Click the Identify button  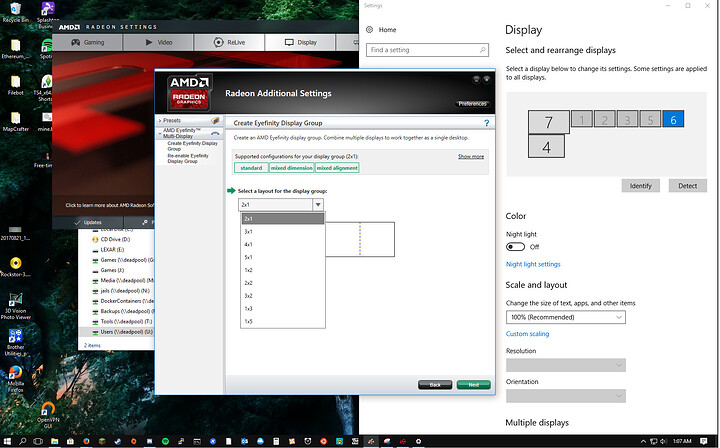[x=641, y=186]
